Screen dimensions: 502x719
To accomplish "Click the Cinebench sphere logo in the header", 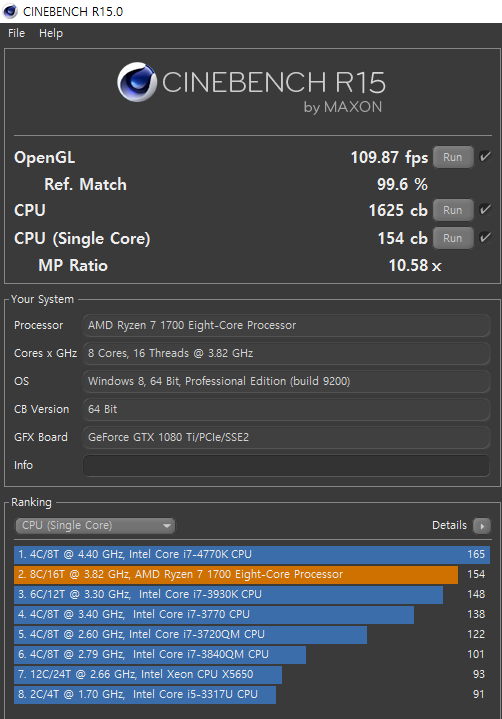I will [137, 82].
